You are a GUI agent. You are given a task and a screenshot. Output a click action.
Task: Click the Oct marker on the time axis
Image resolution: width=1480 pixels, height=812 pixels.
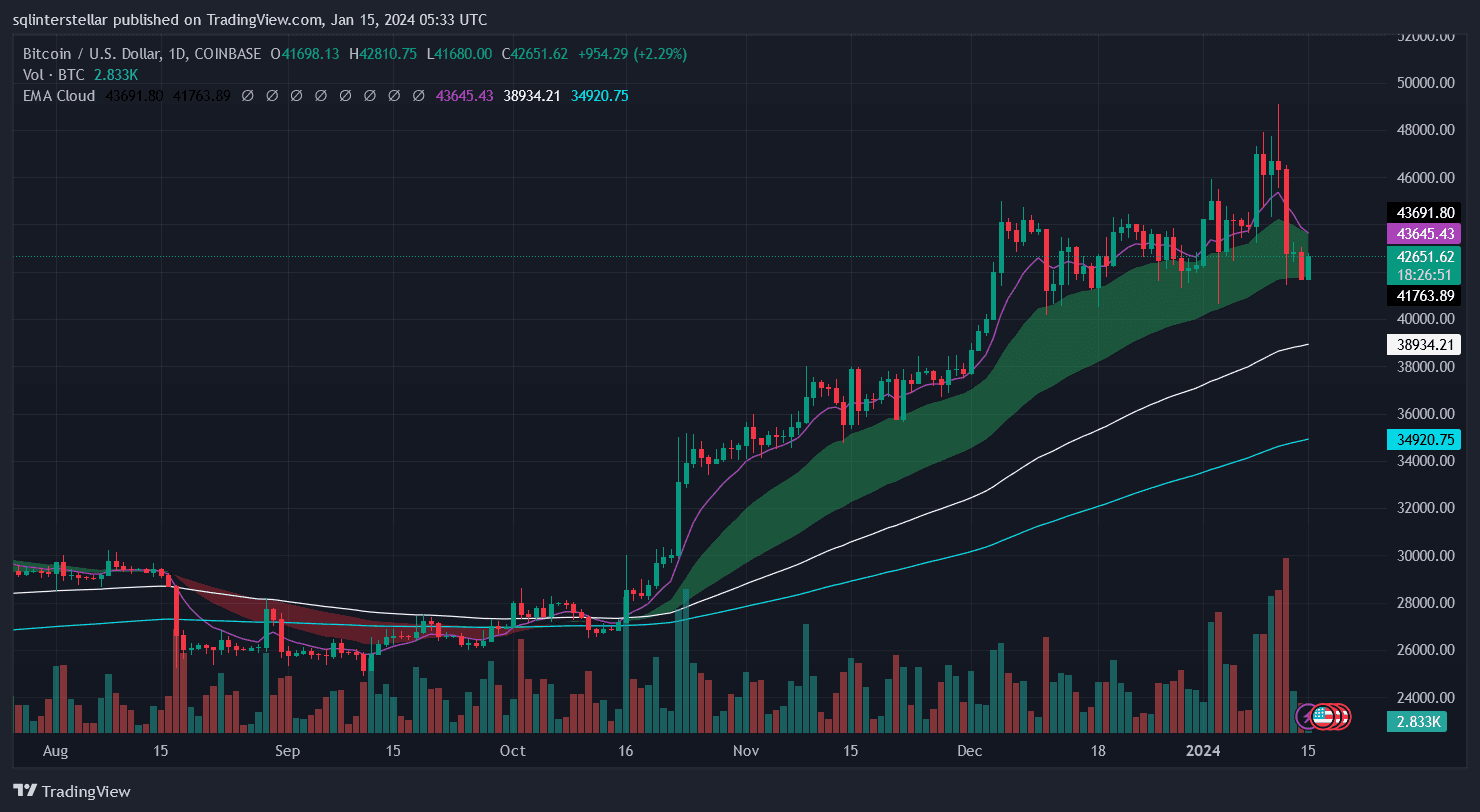click(512, 750)
